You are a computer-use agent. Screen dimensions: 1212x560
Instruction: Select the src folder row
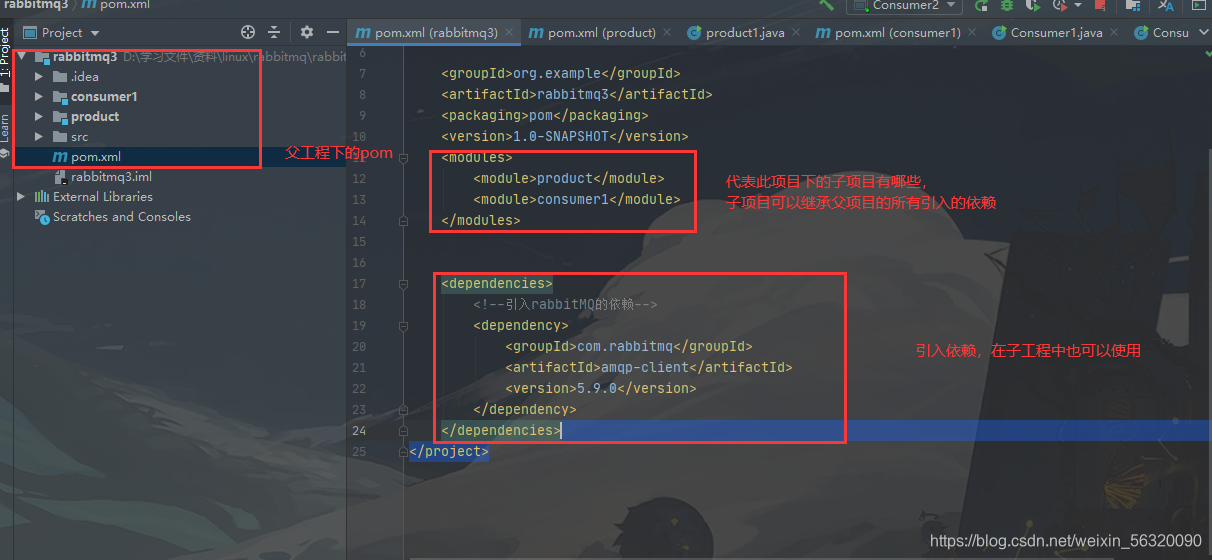(x=181, y=136)
